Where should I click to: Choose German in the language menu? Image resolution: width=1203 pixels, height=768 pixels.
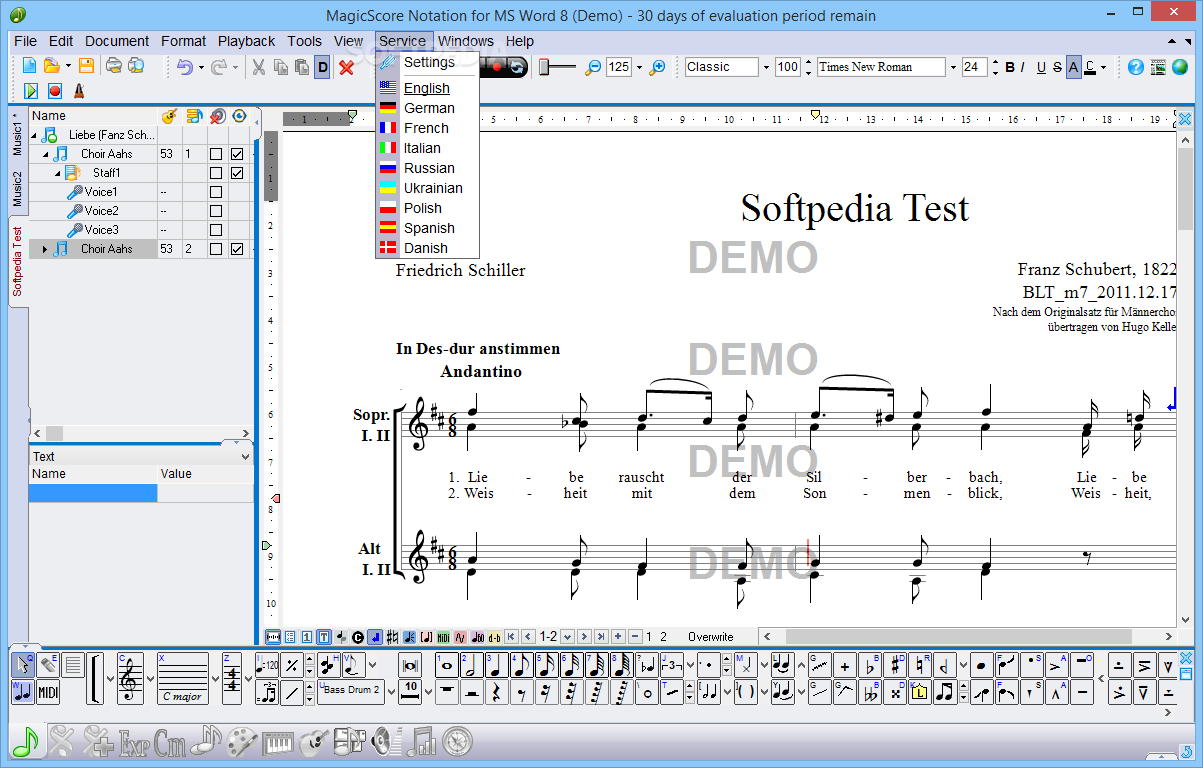428,108
